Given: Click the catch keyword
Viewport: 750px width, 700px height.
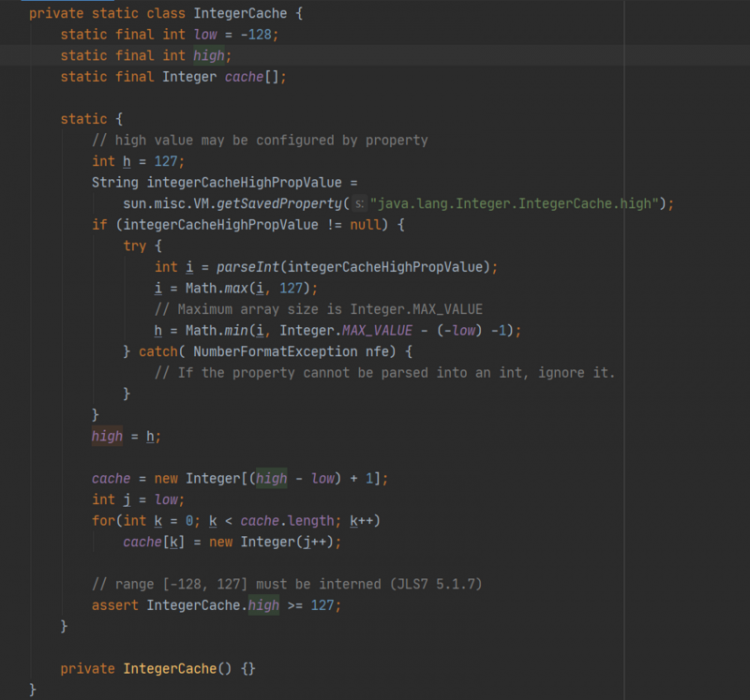Looking at the screenshot, I should [x=158, y=352].
